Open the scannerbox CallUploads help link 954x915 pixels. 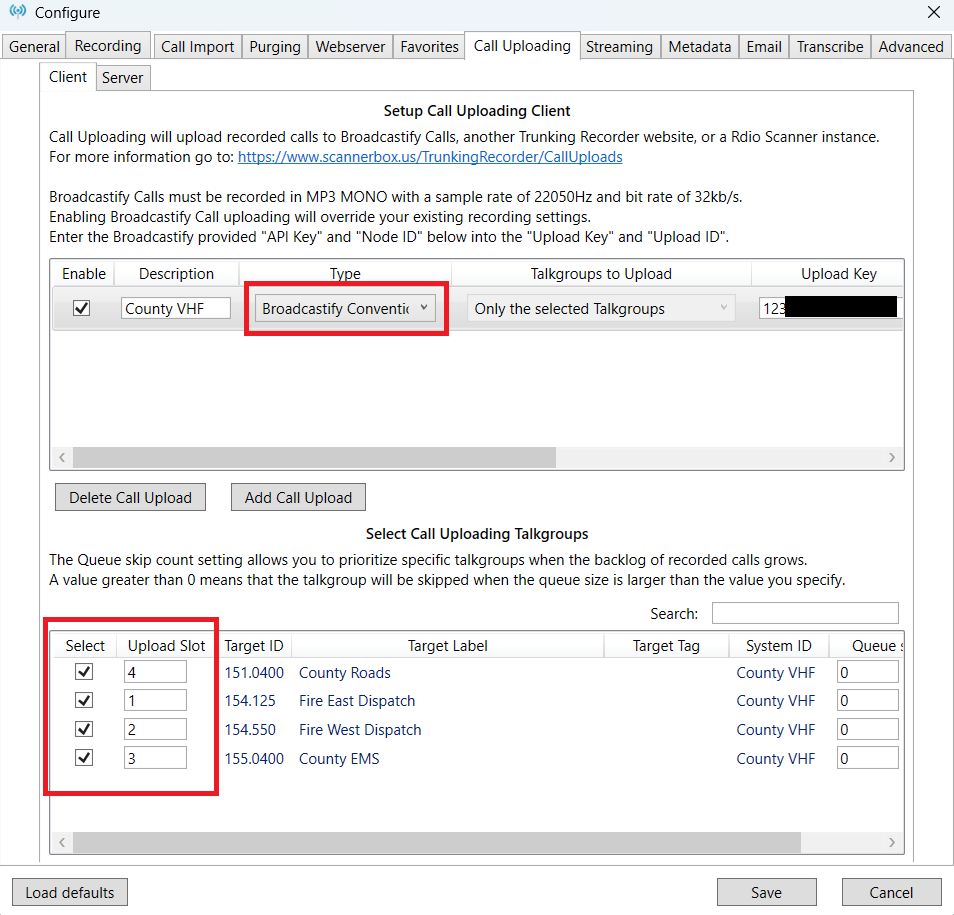430,157
